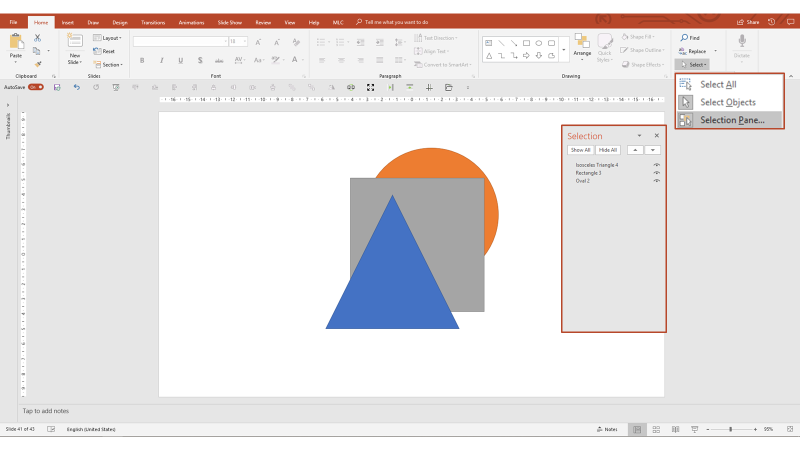Select the Oval shape in gallery

pos(538,43)
